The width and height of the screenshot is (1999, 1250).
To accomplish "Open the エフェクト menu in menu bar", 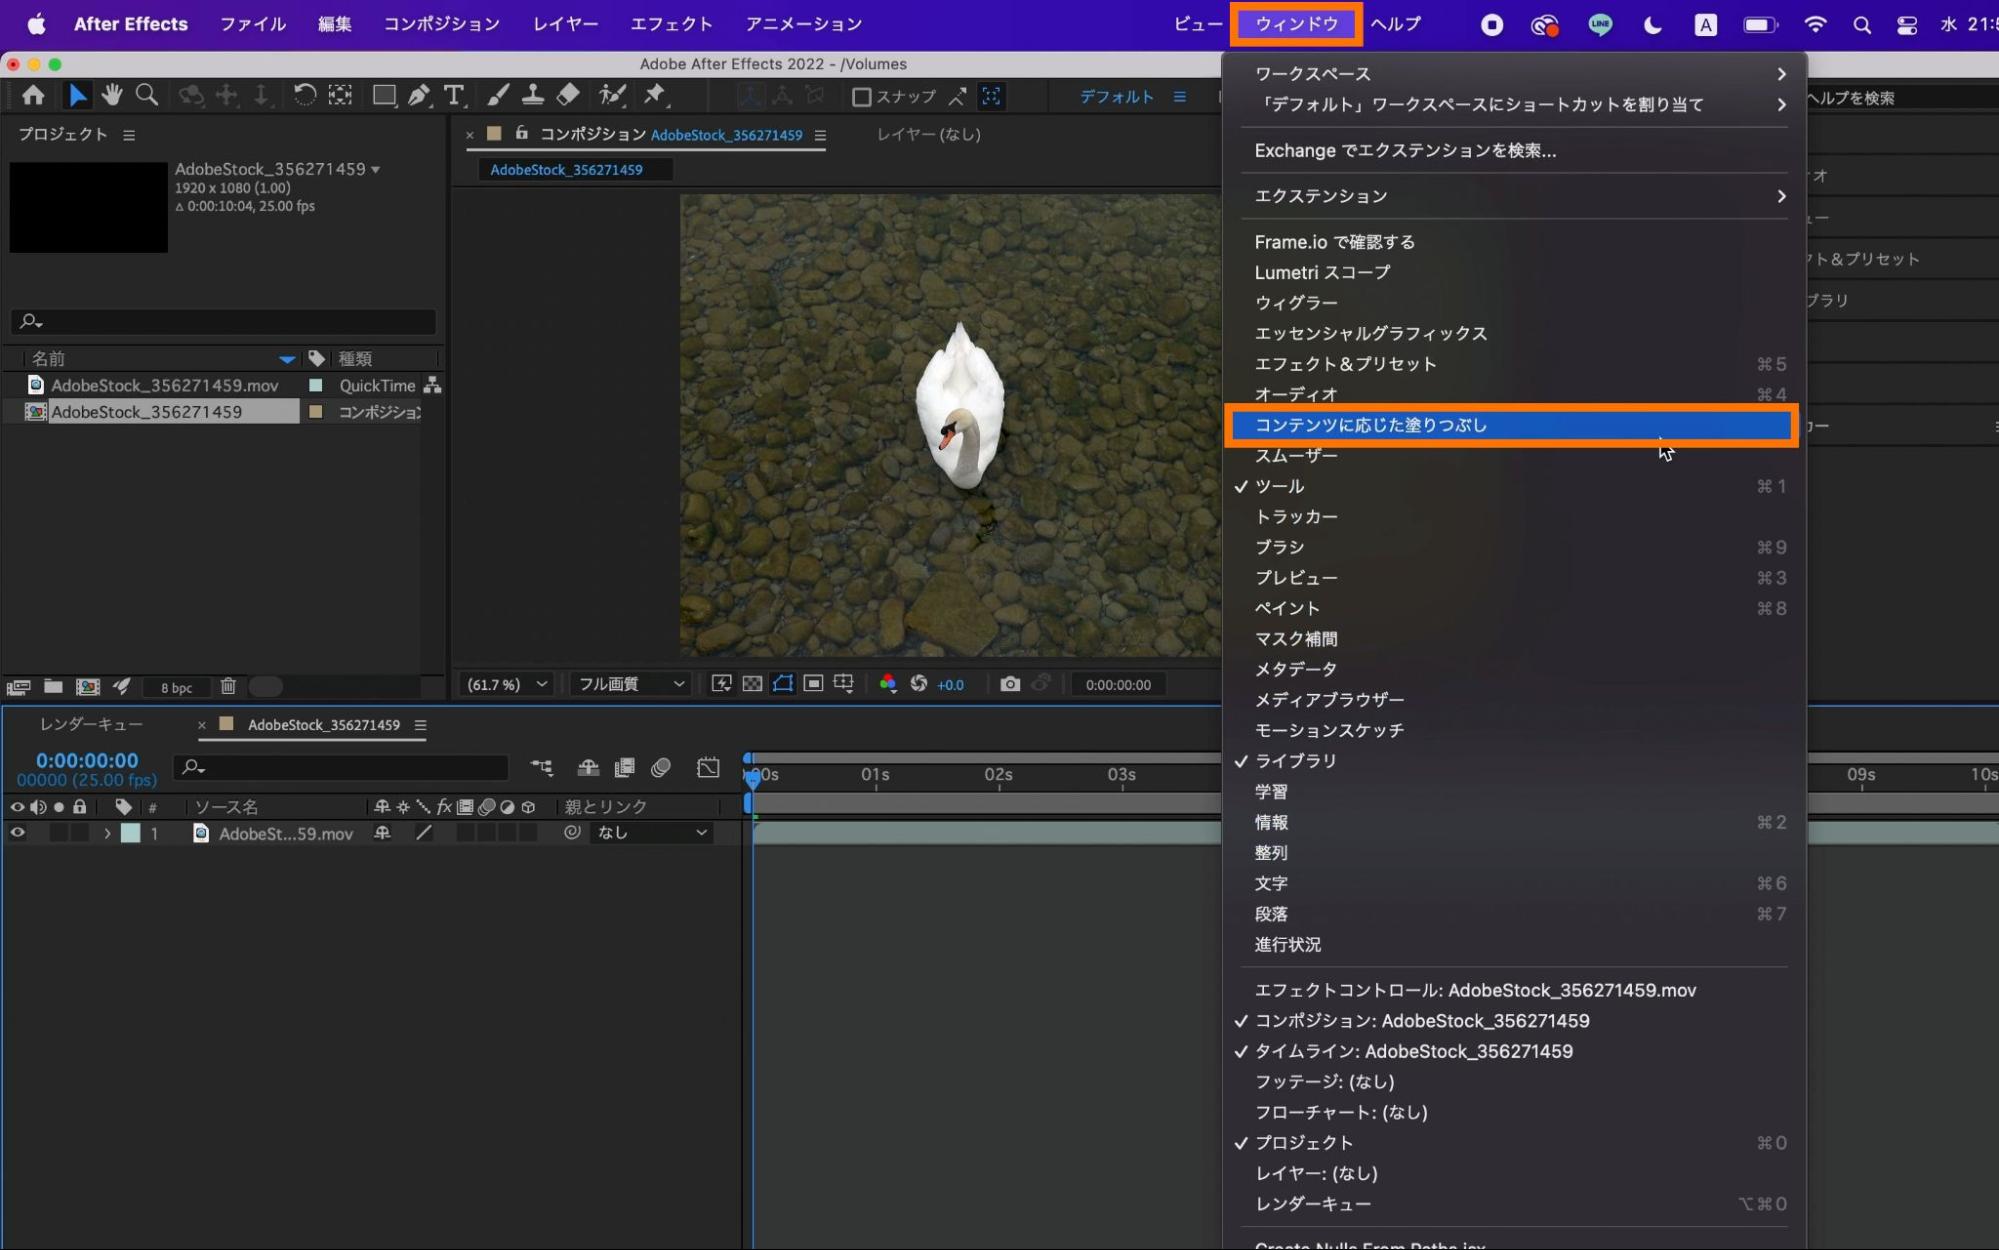I will pyautogui.click(x=671, y=24).
